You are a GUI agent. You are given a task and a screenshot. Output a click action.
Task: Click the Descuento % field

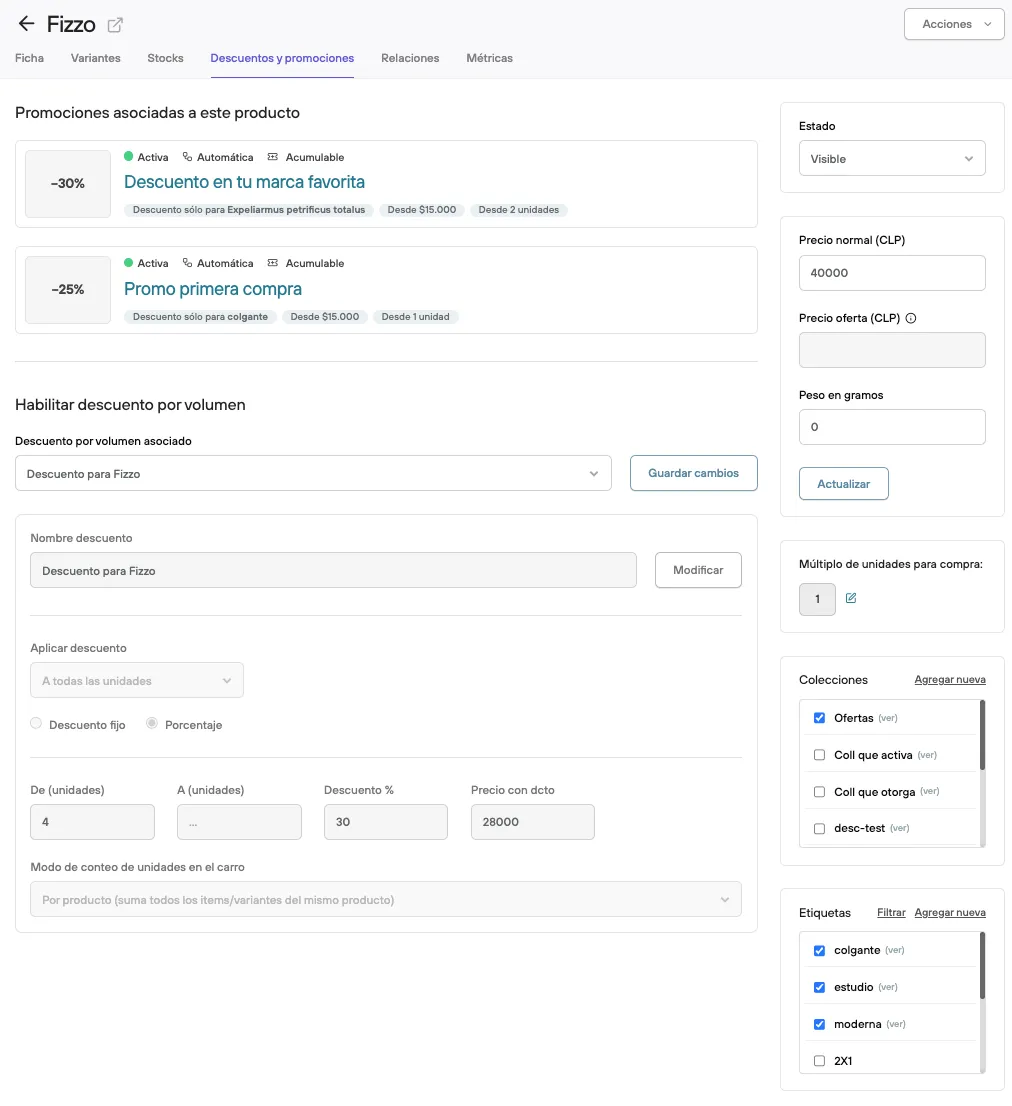pyautogui.click(x=386, y=822)
